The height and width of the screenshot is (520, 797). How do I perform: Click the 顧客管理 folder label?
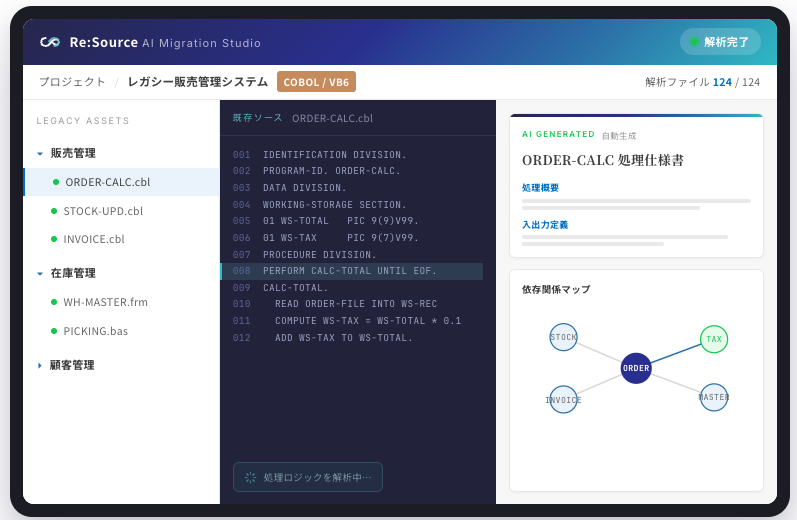[72, 365]
